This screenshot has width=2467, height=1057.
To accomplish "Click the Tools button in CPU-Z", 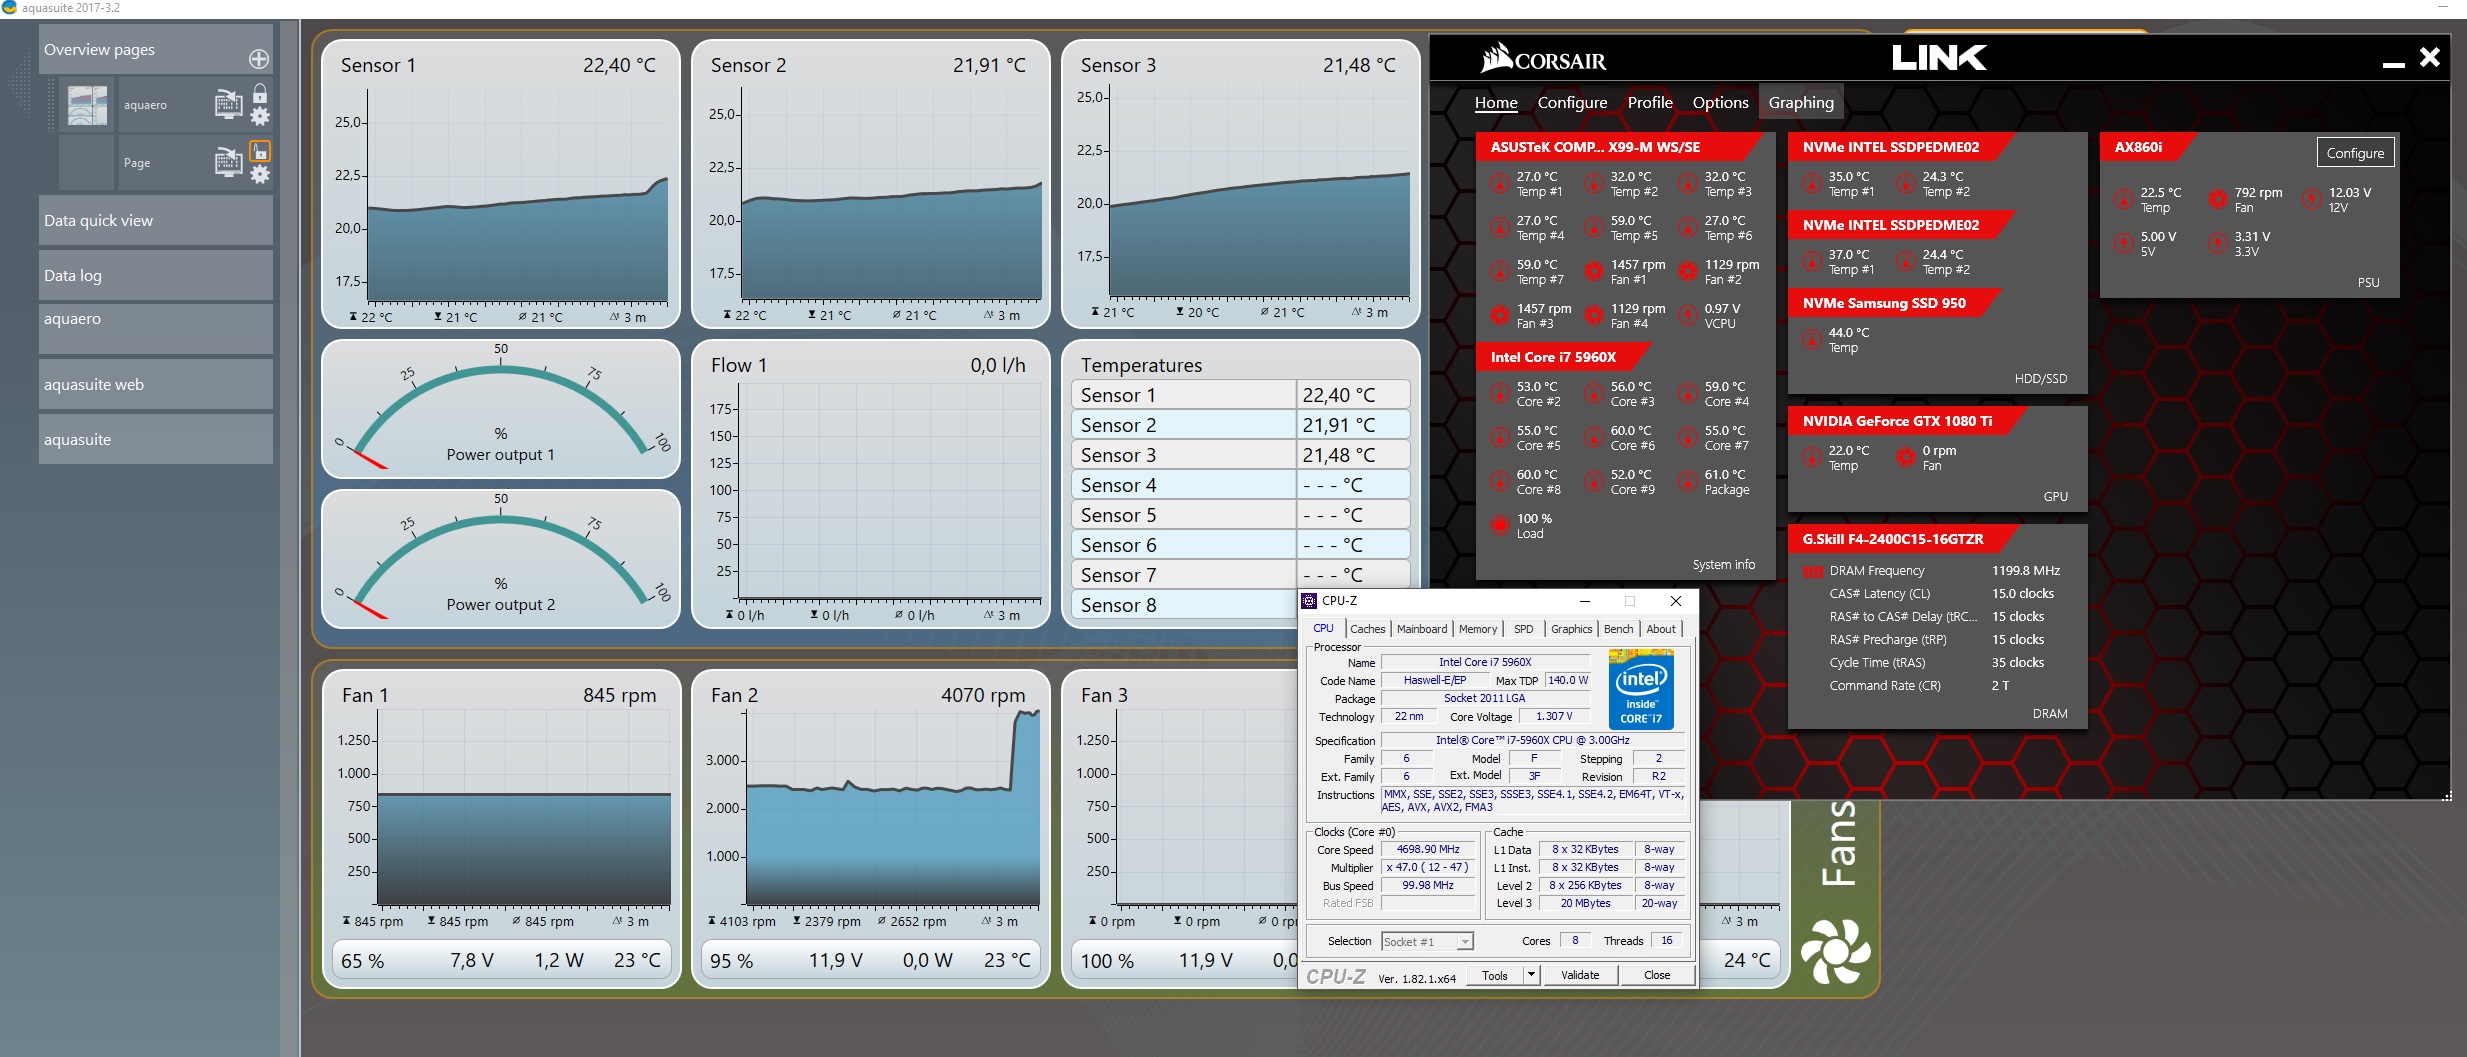I will point(1495,975).
